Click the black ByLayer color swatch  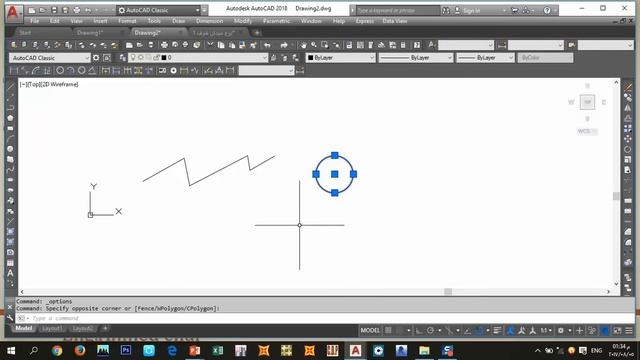[x=311, y=58]
